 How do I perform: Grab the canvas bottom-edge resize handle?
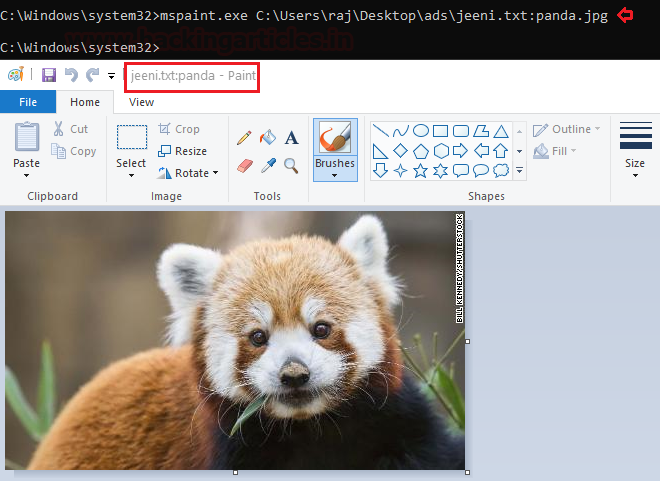[235, 473]
